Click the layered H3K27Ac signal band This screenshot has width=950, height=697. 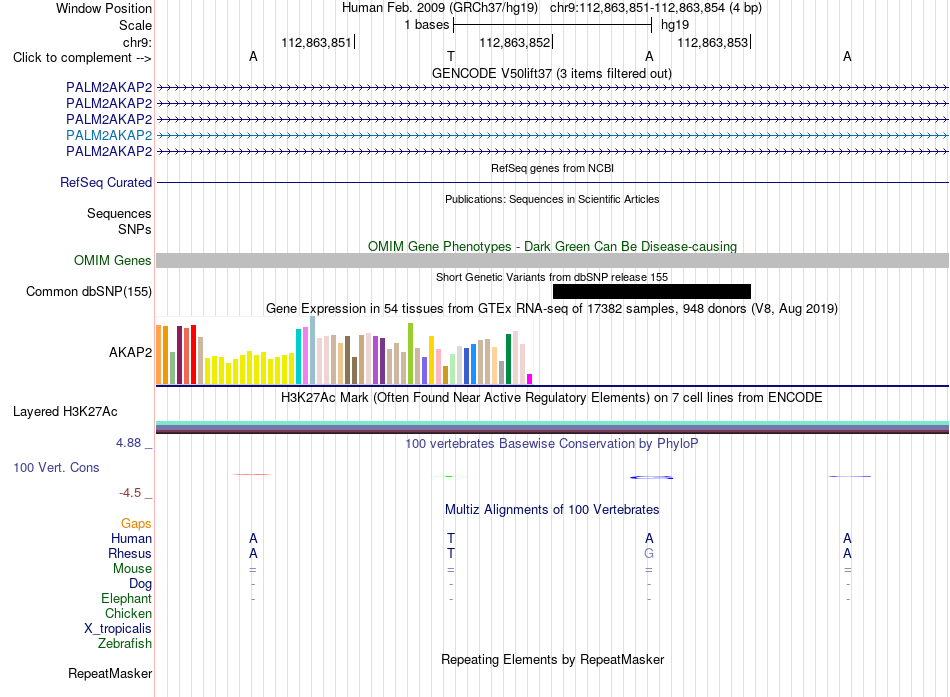click(552, 427)
